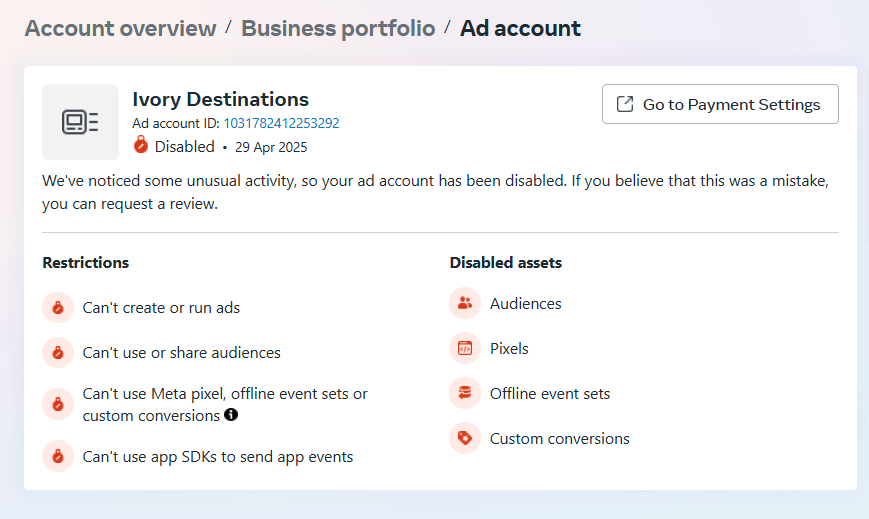Viewport: 869px width, 519px height.
Task: Click the Custom conversions tag icon
Action: point(465,438)
